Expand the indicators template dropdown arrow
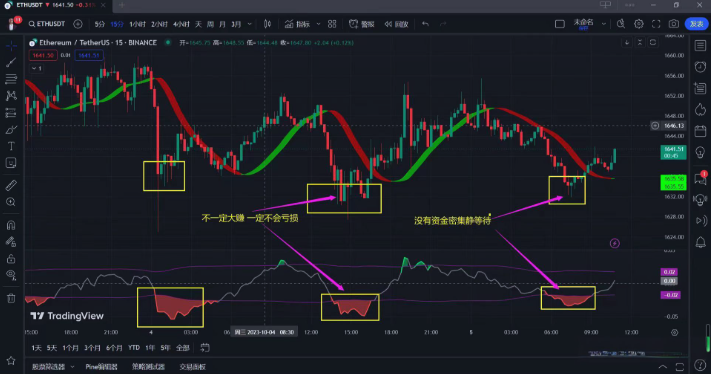 pos(318,24)
